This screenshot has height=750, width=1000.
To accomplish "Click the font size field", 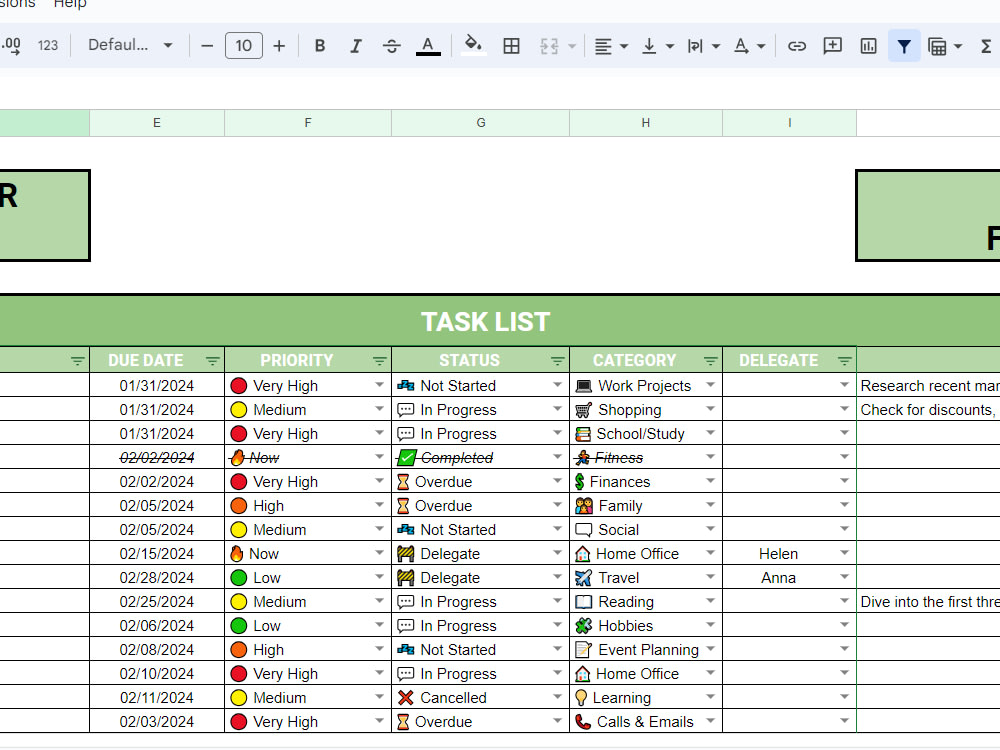I will [244, 46].
